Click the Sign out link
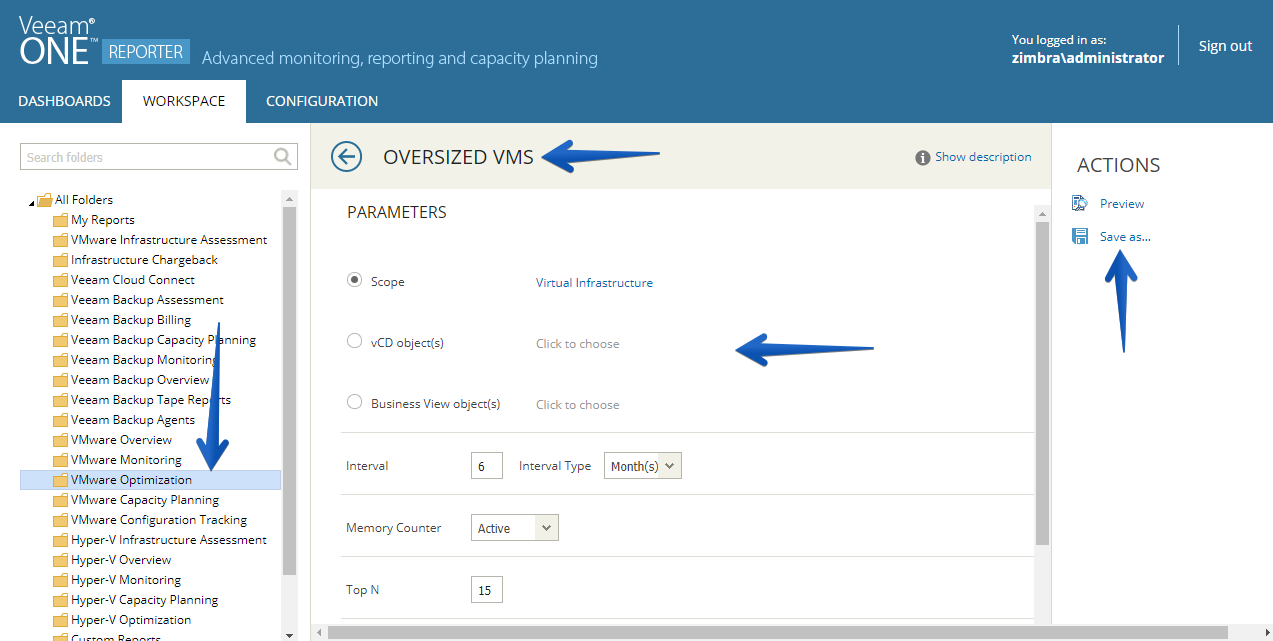 click(1225, 46)
